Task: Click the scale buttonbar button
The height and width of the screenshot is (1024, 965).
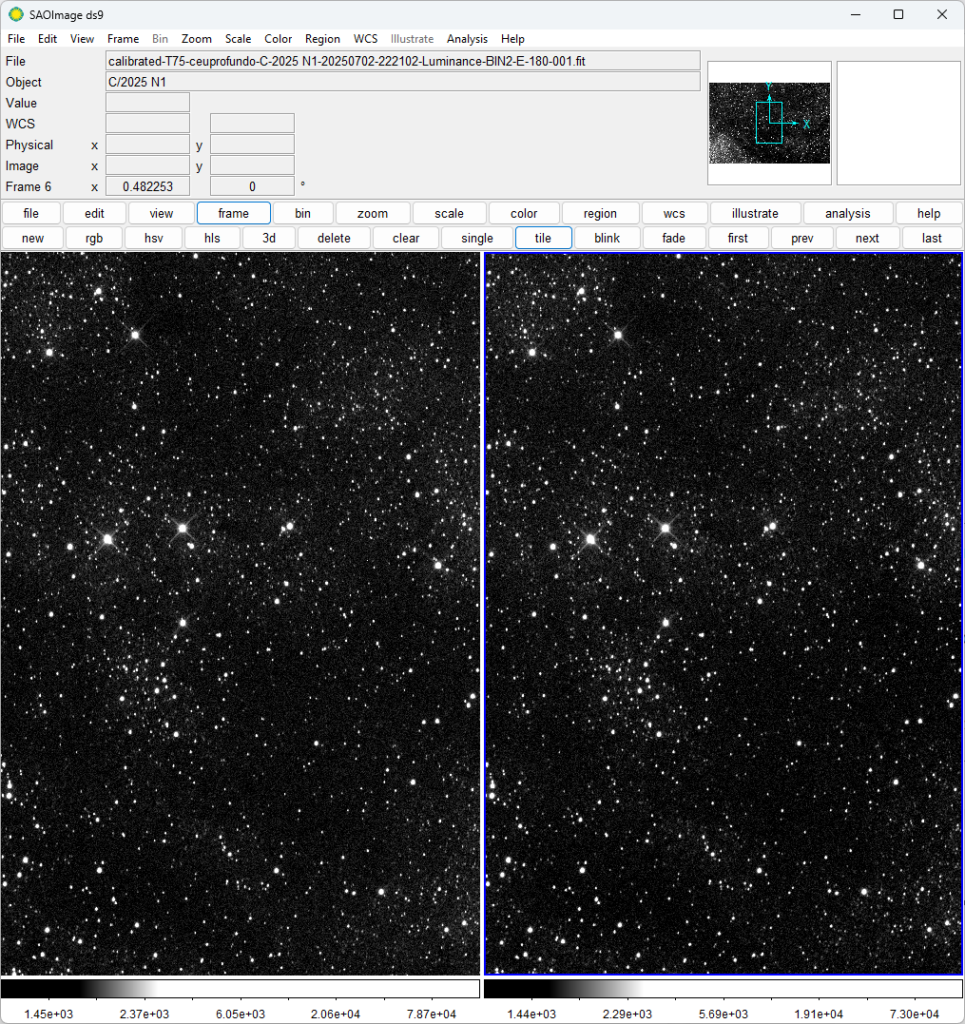Action: (449, 213)
